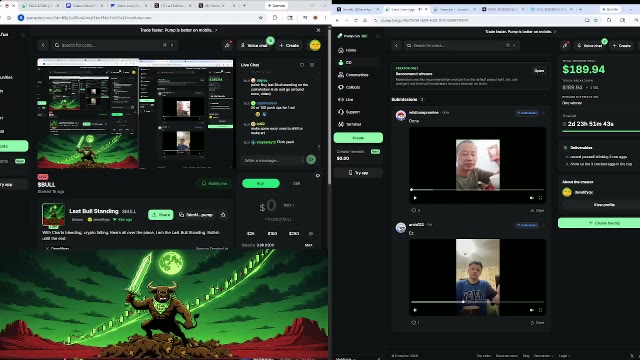
Task: Send the live chat message
Action: (x=311, y=160)
